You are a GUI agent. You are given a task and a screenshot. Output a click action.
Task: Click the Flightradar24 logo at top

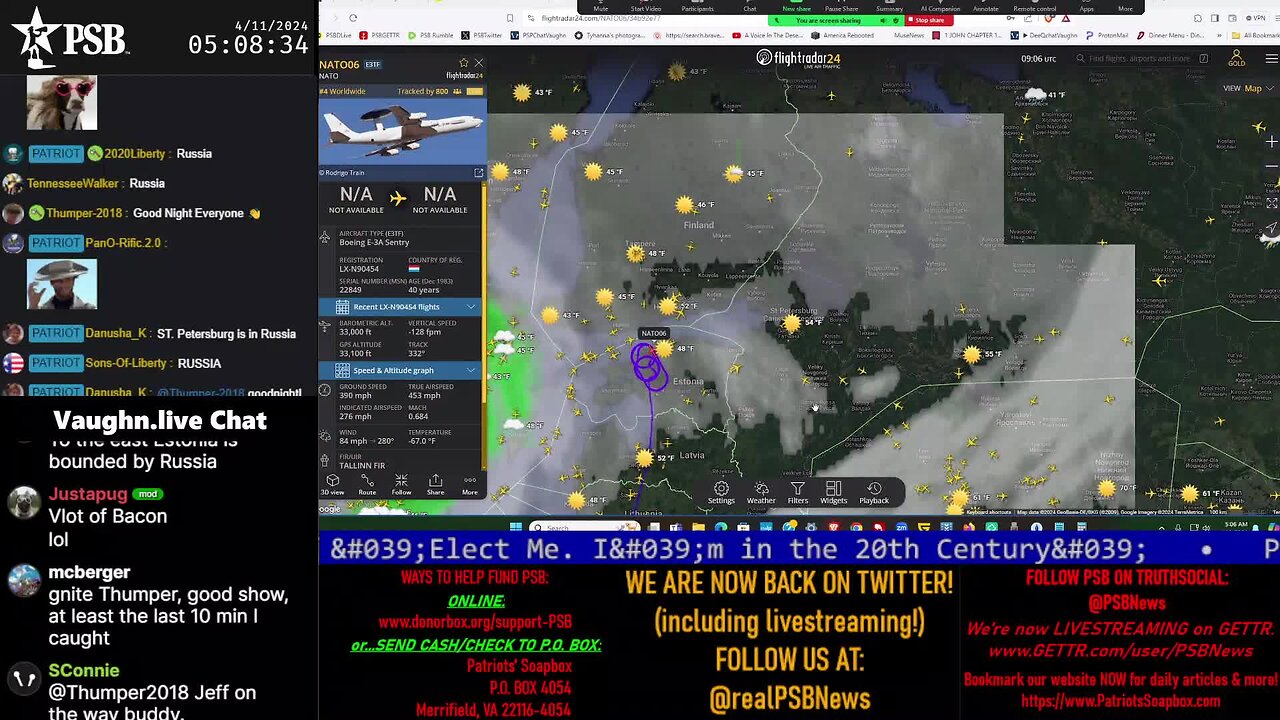point(797,58)
